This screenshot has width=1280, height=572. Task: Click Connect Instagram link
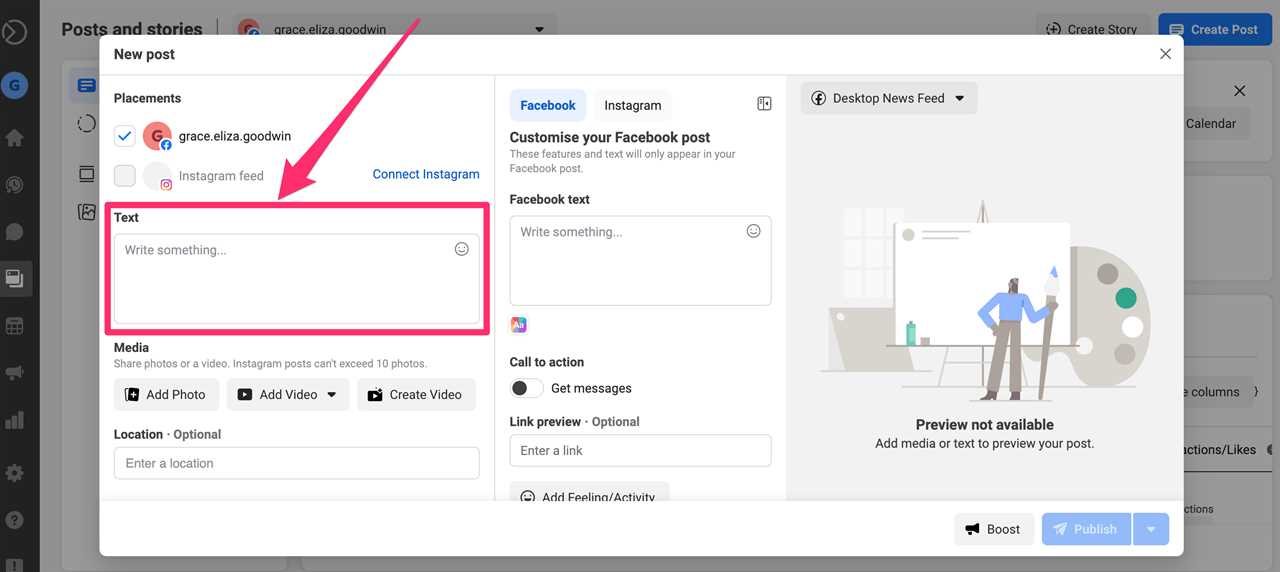click(426, 174)
